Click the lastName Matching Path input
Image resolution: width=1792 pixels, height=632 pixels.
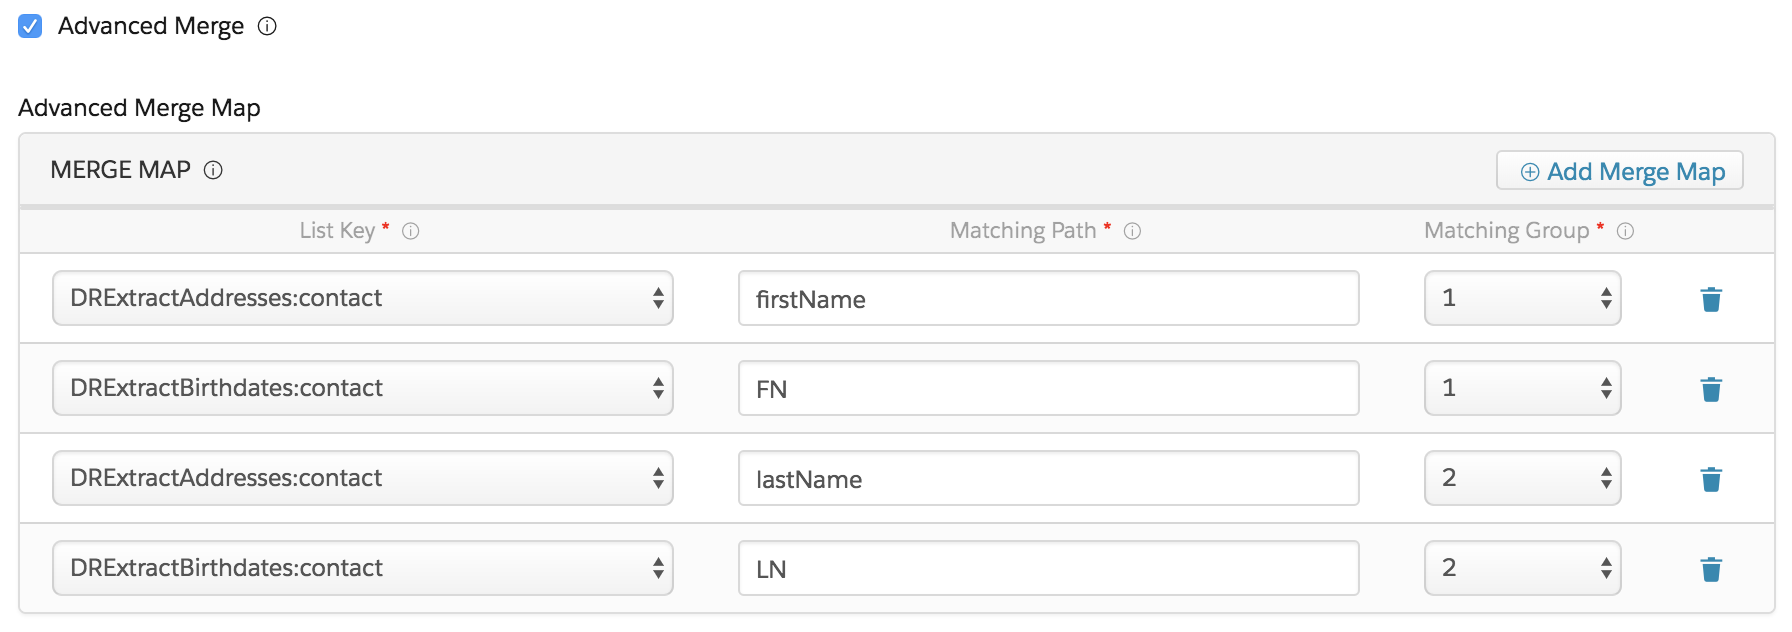[1048, 478]
